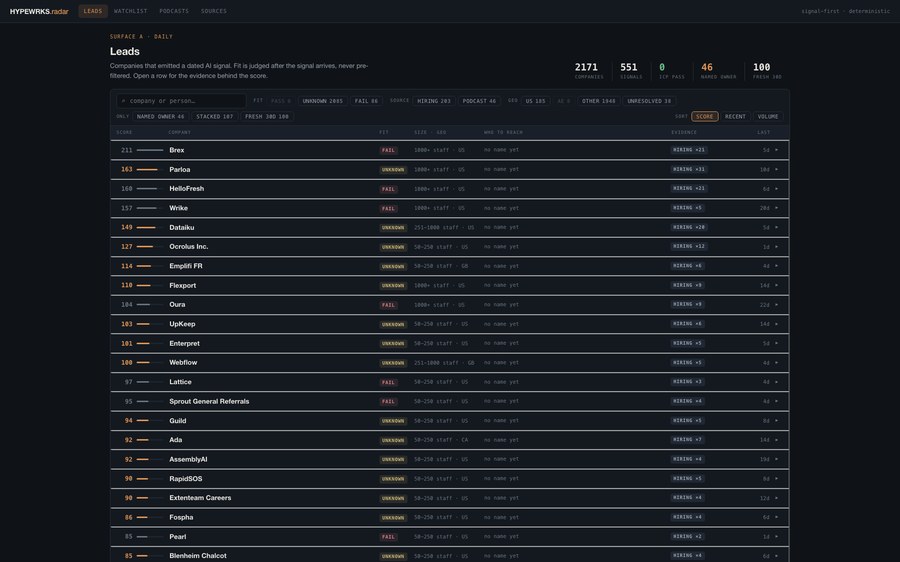The width and height of the screenshot is (900, 562).
Task: Toggle the UNKNOWN 2085 fit filter
Action: click(x=322, y=101)
